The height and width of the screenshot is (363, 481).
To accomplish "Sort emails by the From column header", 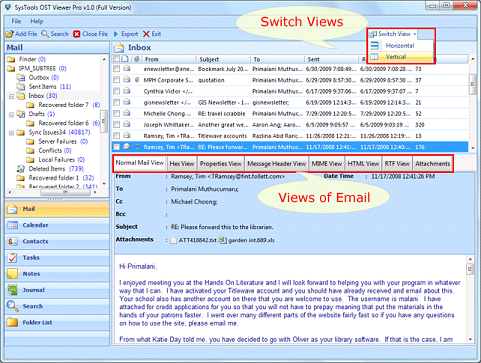I will (169, 59).
